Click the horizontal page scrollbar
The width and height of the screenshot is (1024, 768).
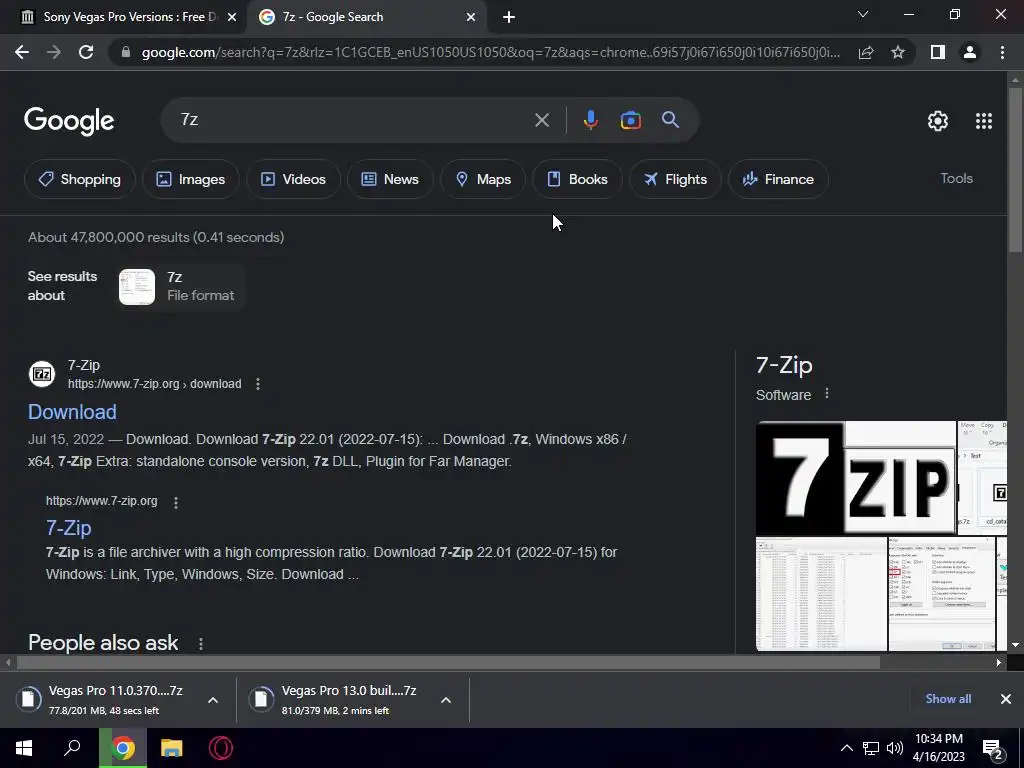click(448, 662)
